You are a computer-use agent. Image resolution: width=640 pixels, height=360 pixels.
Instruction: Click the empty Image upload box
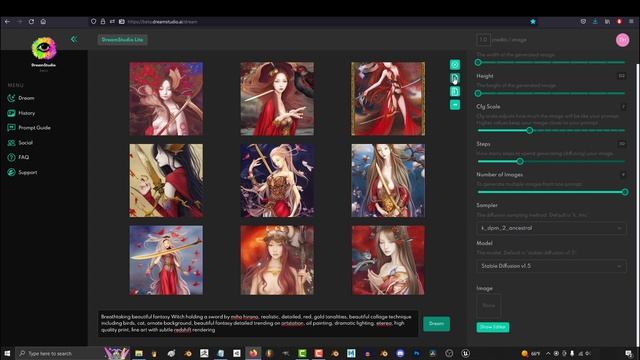point(489,306)
